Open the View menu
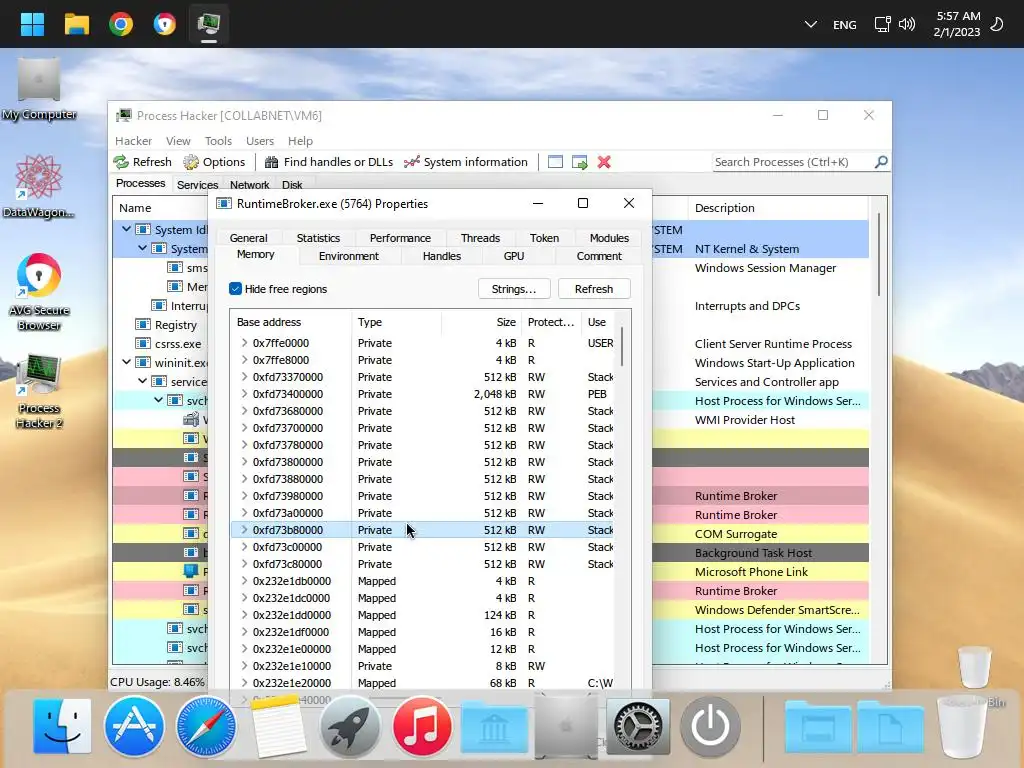The height and width of the screenshot is (768, 1024). 178,141
